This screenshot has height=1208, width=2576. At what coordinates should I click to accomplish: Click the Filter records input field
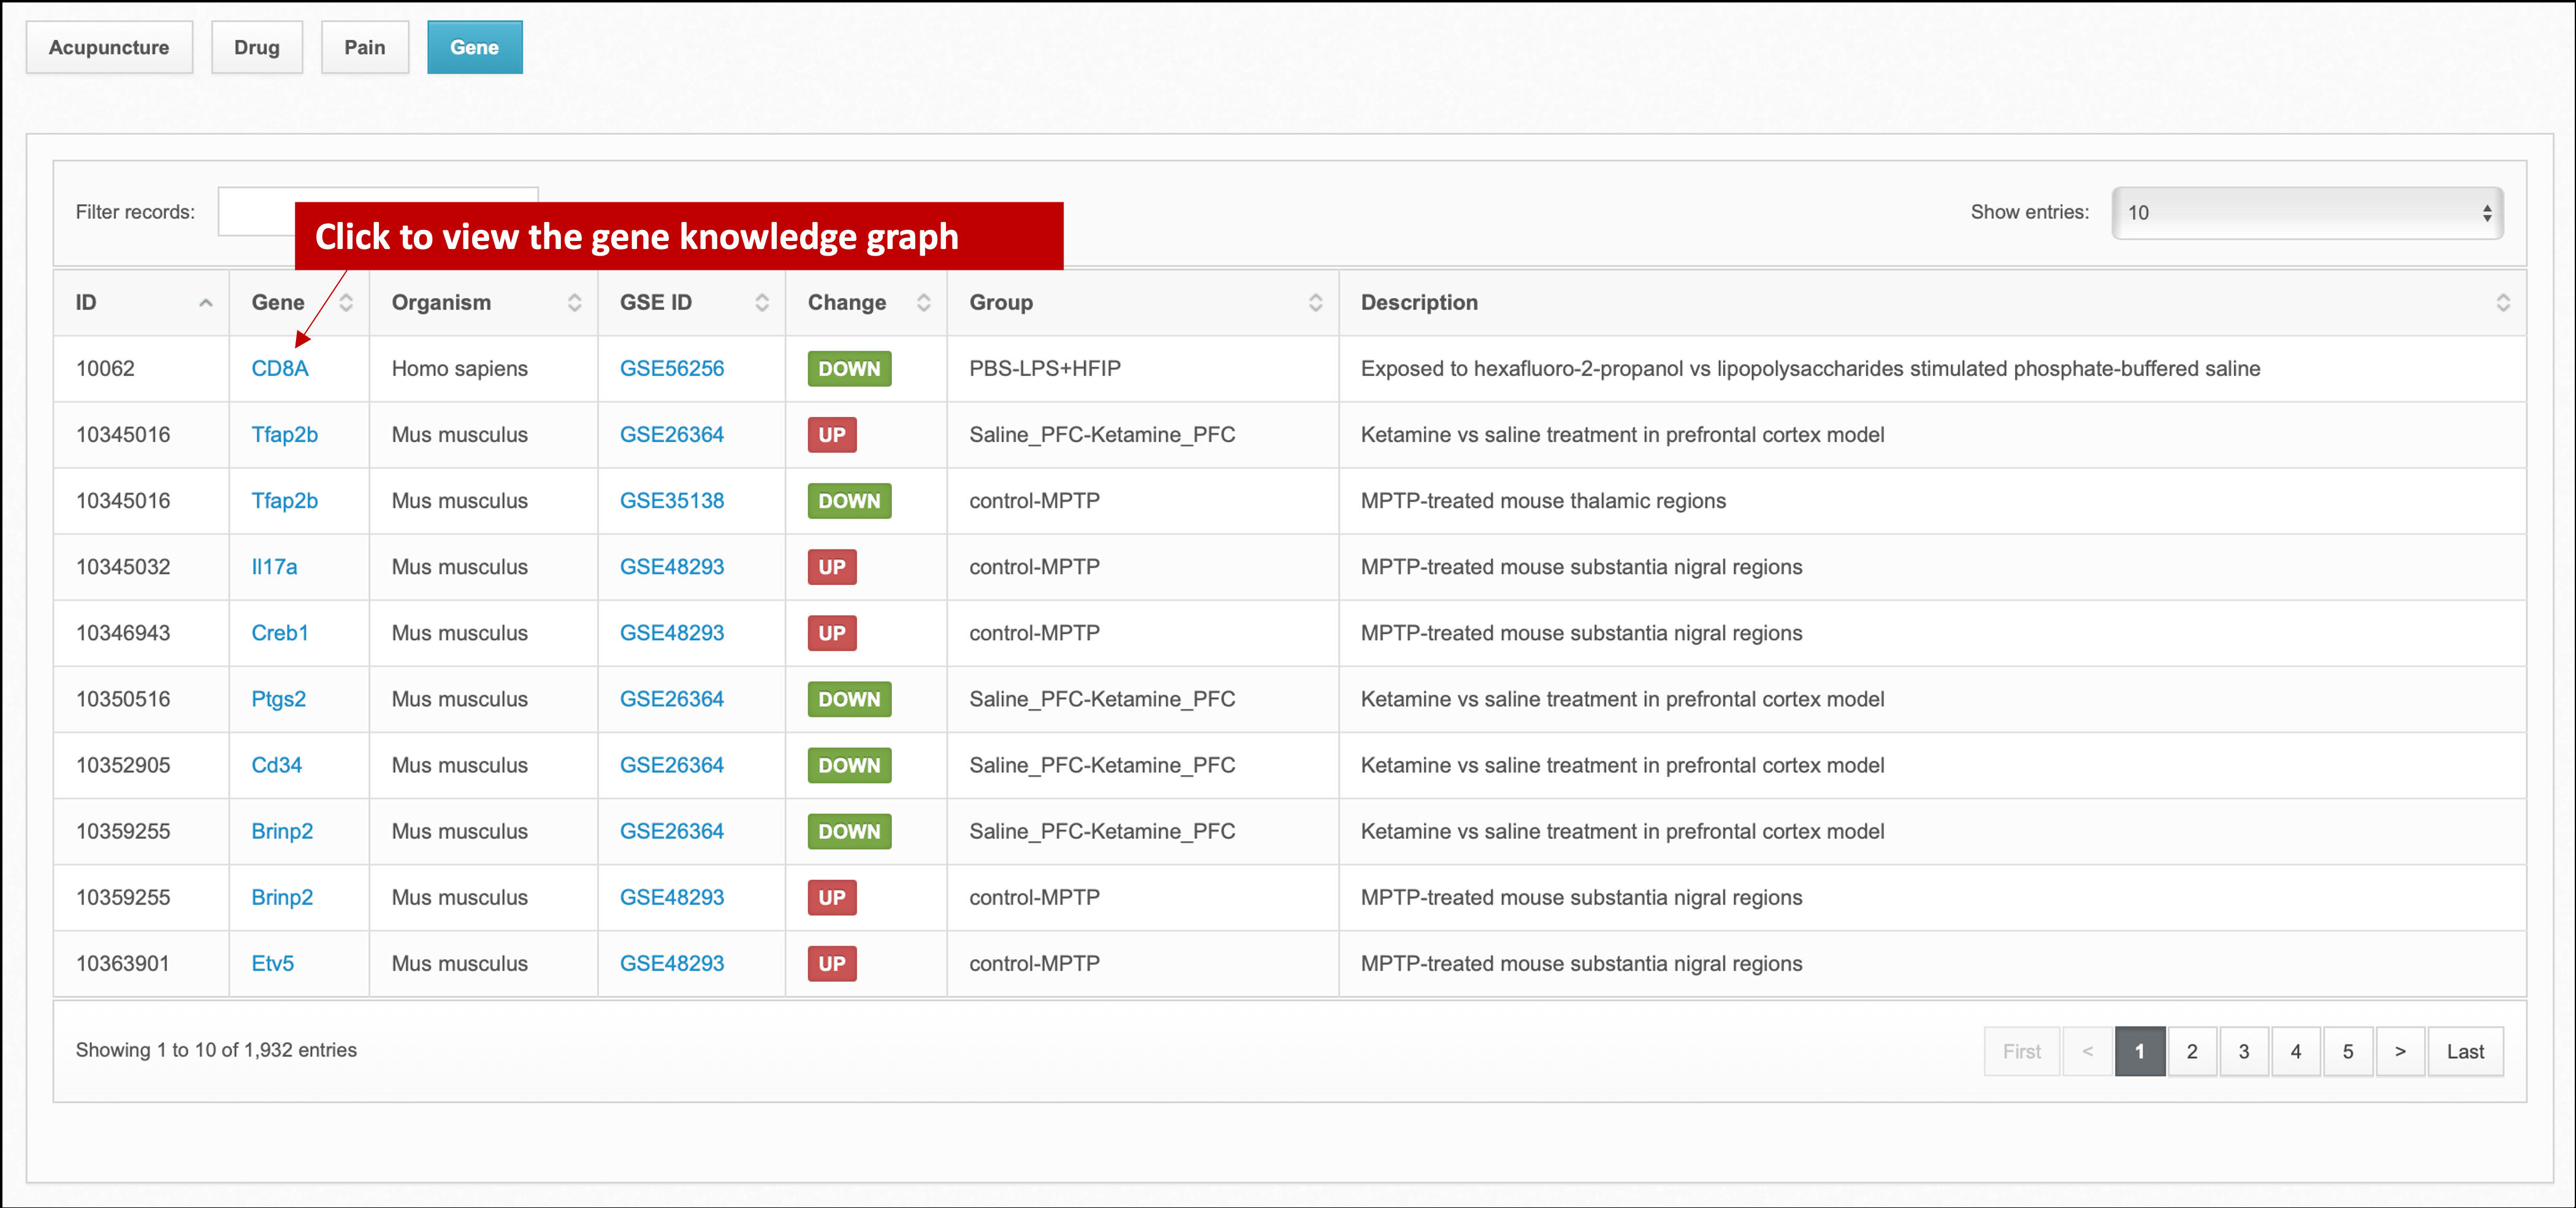click(x=256, y=213)
